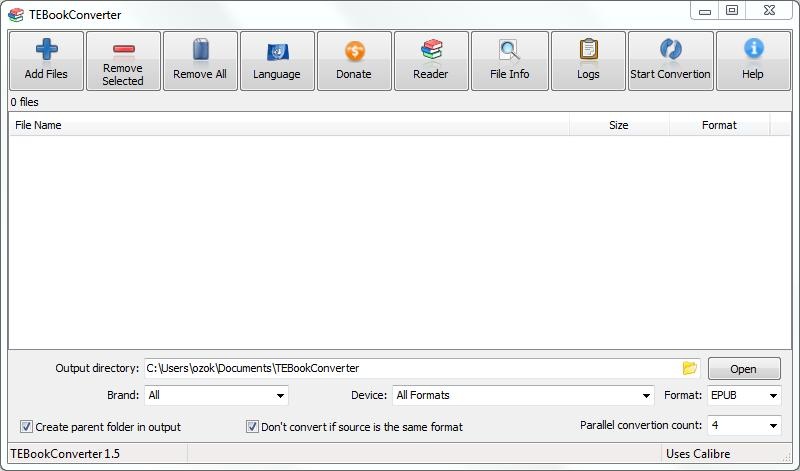Open the Reader books icon

pyautogui.click(x=432, y=49)
